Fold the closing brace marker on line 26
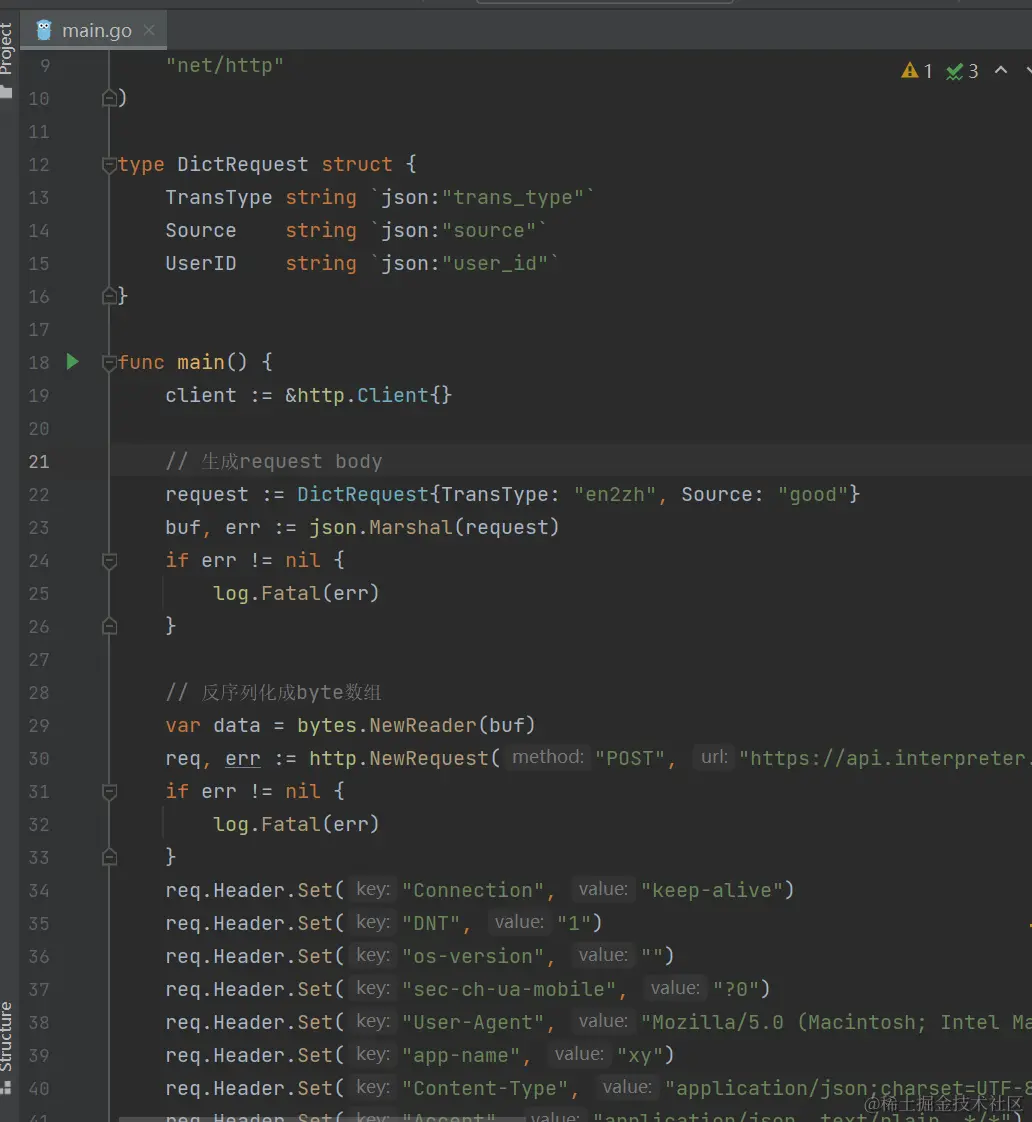1032x1122 pixels. tap(109, 626)
